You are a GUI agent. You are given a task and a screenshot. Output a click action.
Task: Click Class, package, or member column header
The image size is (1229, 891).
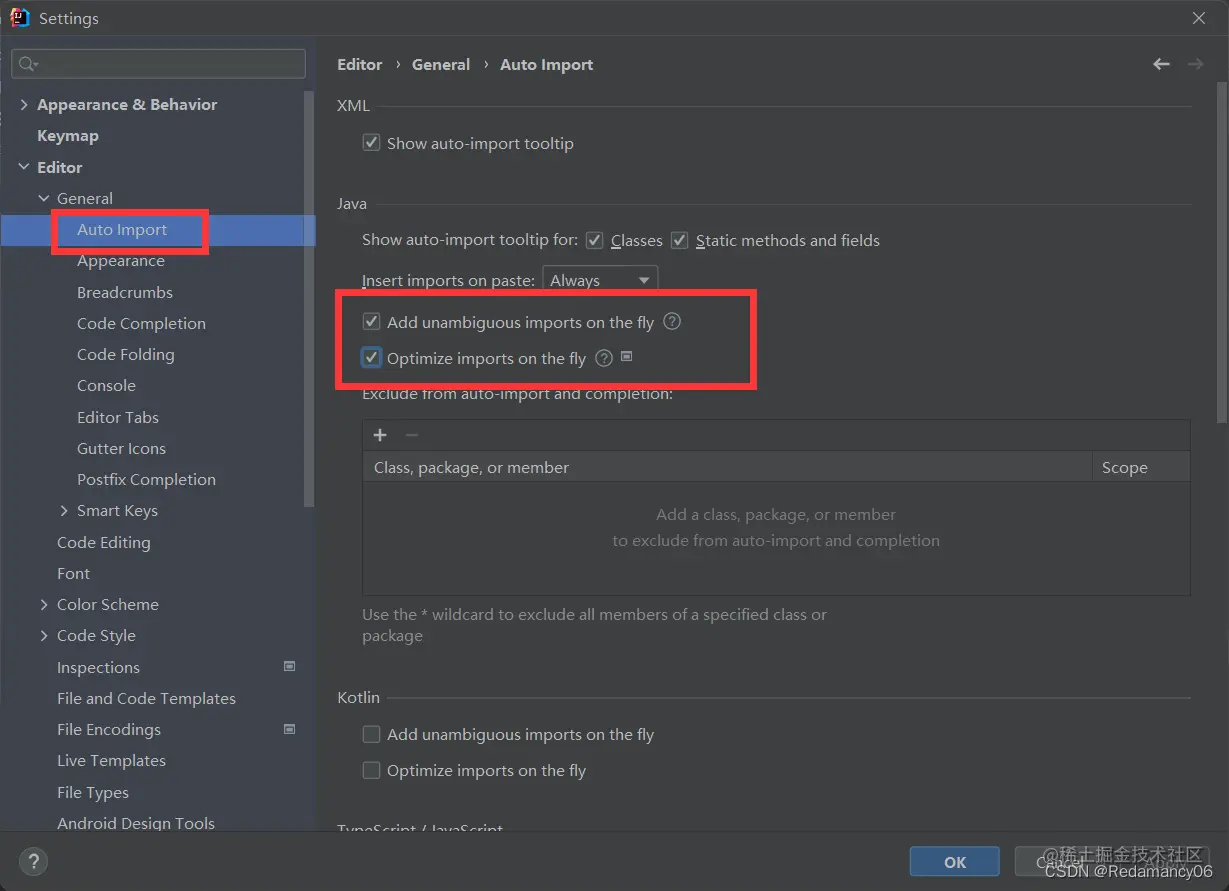[x=727, y=467]
